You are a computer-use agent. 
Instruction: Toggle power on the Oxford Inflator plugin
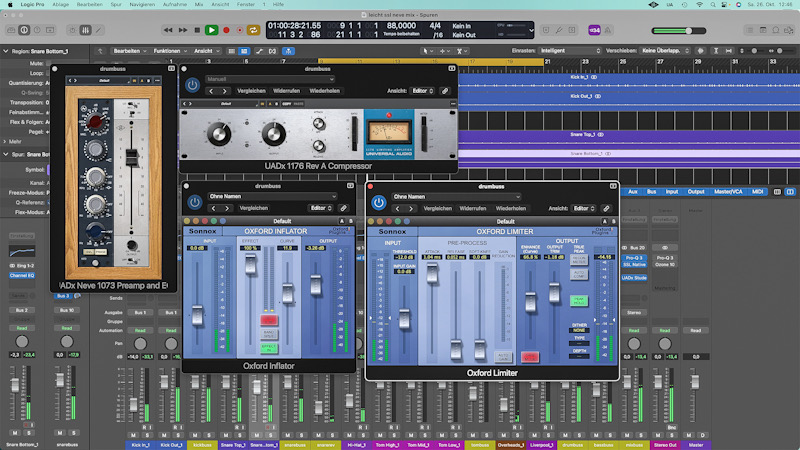tap(194, 202)
